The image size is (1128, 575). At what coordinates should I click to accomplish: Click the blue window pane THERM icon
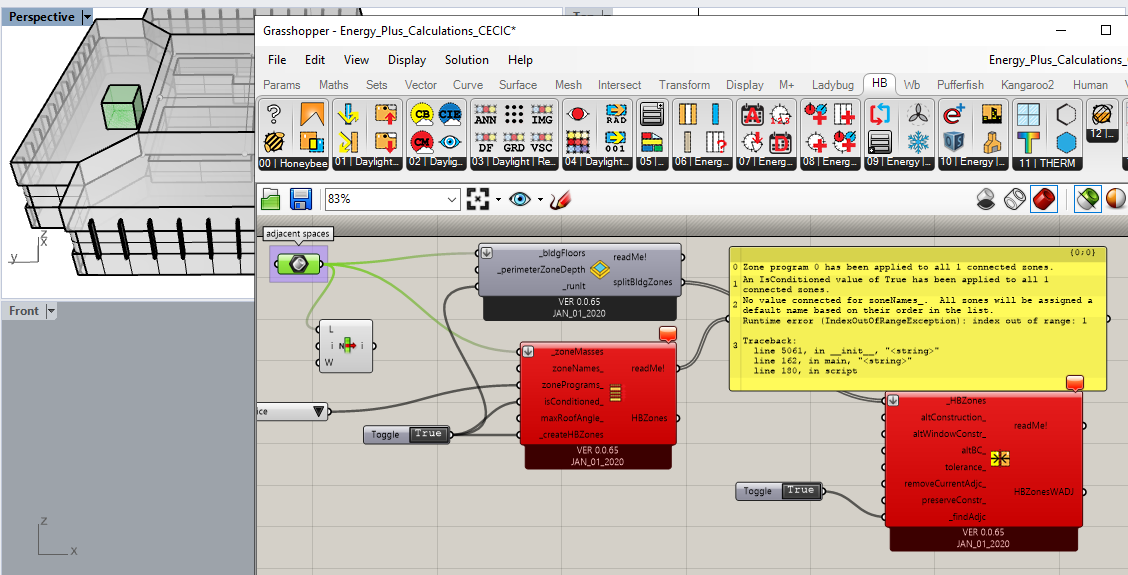coord(1029,114)
